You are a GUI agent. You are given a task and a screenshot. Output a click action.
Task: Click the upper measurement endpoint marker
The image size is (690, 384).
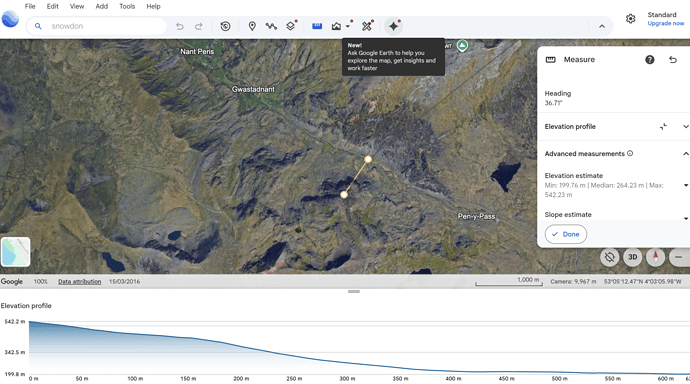pyautogui.click(x=368, y=159)
